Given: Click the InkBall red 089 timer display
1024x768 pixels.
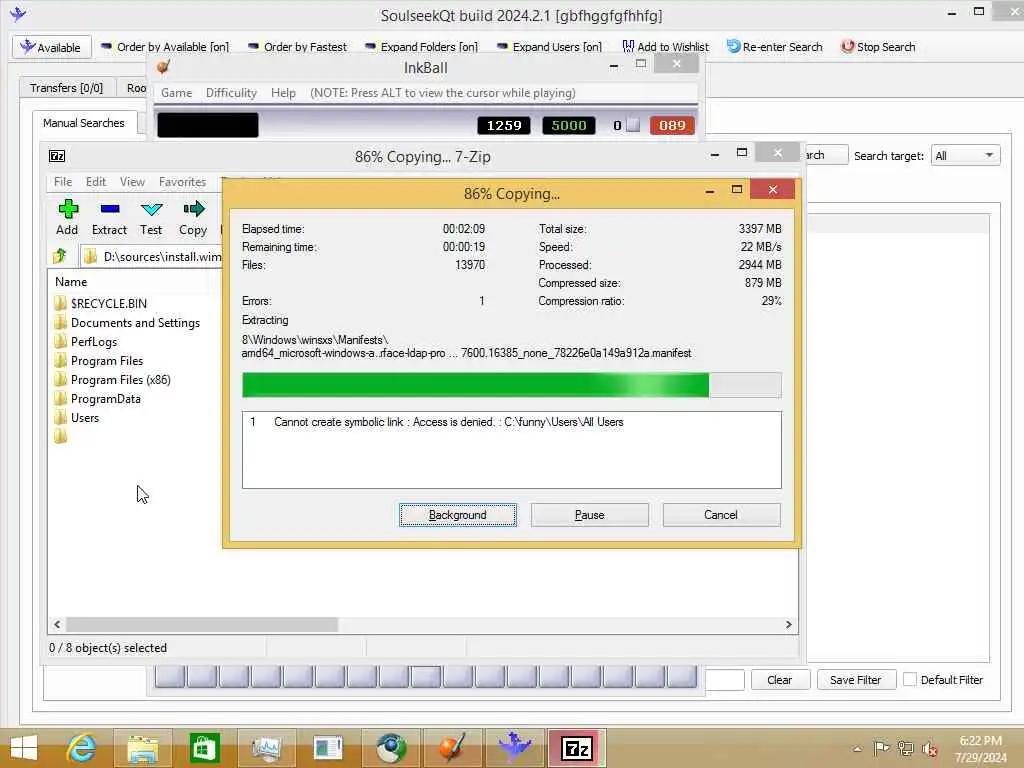Looking at the screenshot, I should (672, 125).
